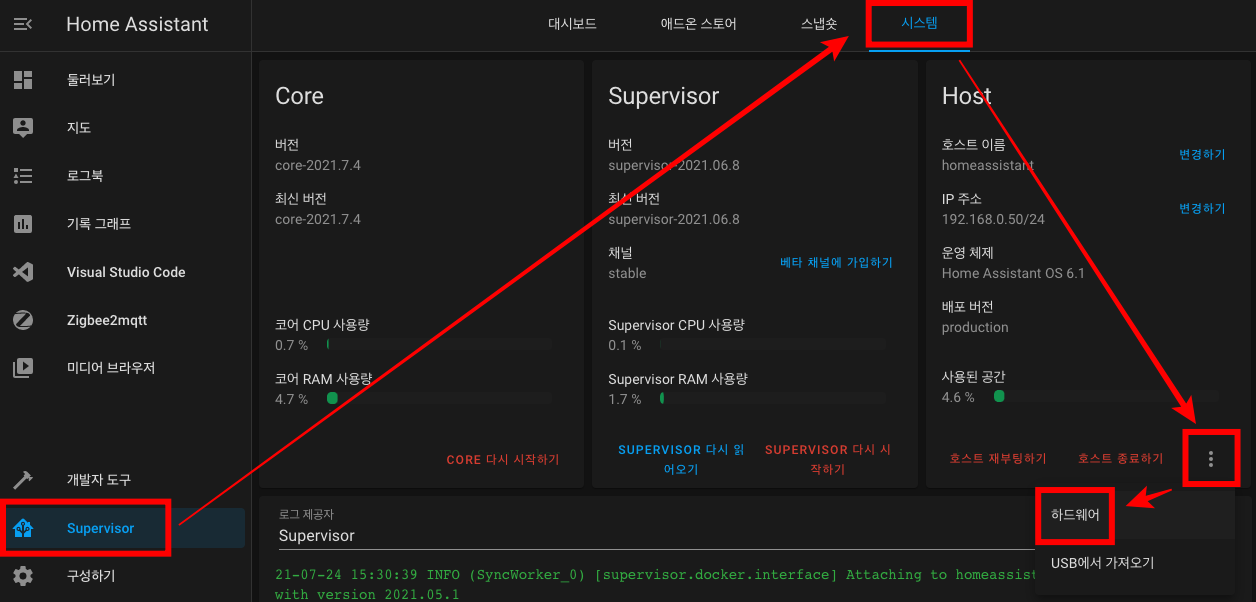The height and width of the screenshot is (602, 1256).
Task: Collapse the sidebar with the menu icon
Action: (x=23, y=24)
